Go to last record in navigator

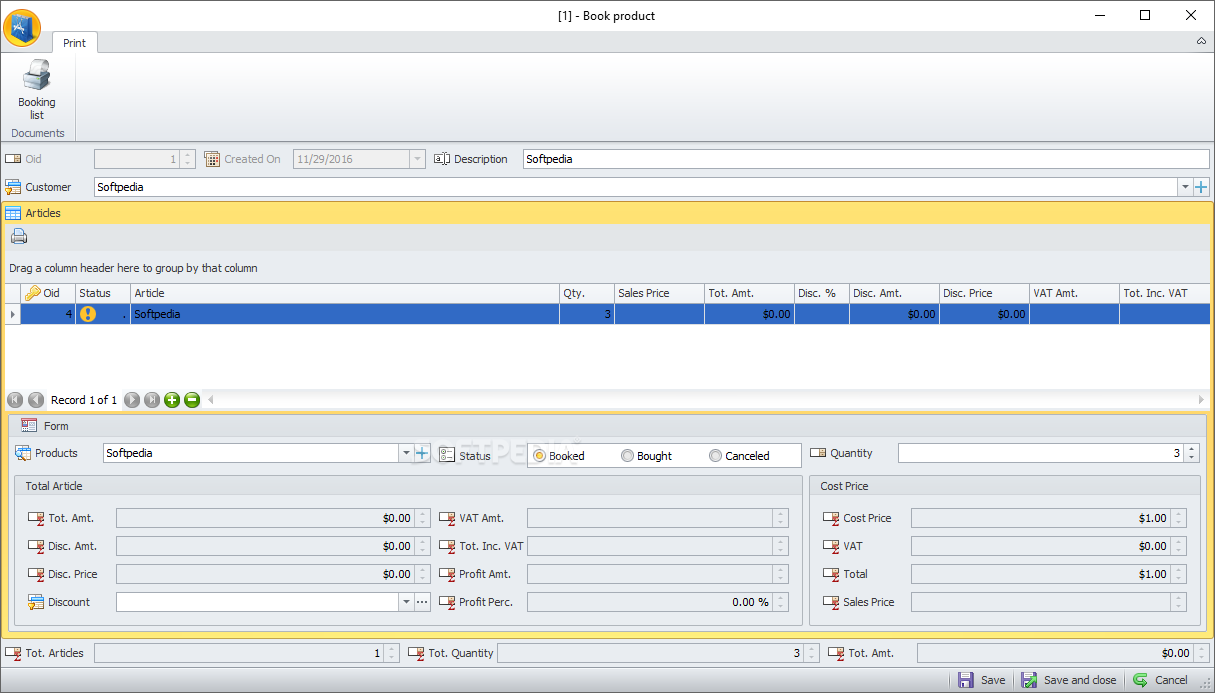click(152, 400)
